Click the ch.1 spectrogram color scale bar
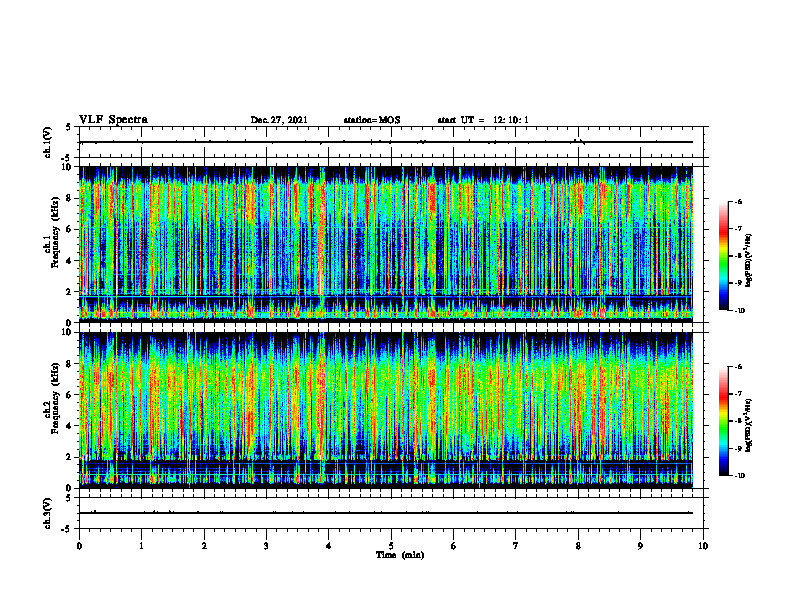 [723, 256]
